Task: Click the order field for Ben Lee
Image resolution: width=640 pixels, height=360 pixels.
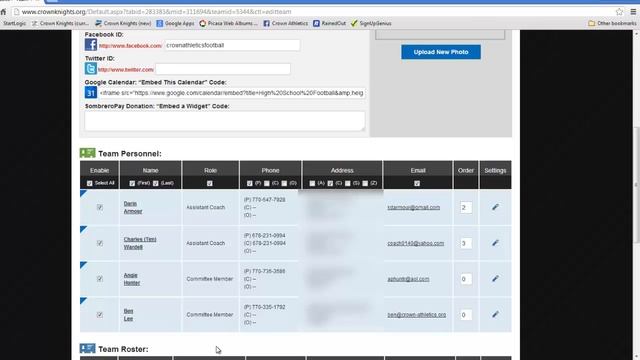Action: click(466, 315)
